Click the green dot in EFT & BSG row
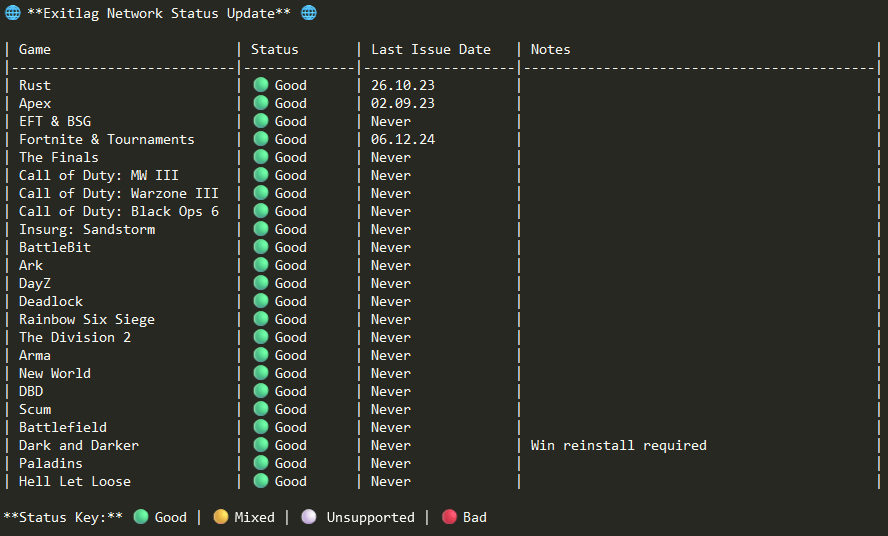 point(261,121)
